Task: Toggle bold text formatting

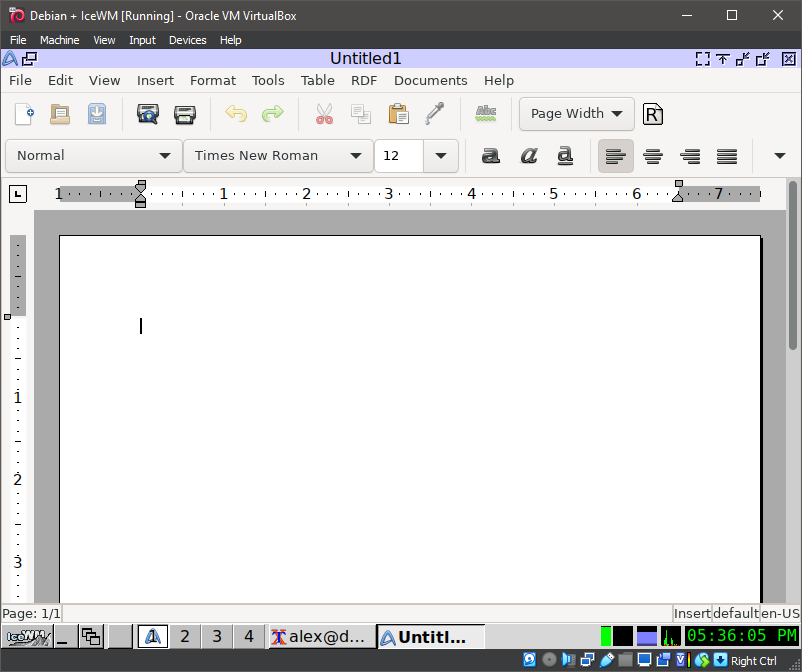Action: point(490,156)
